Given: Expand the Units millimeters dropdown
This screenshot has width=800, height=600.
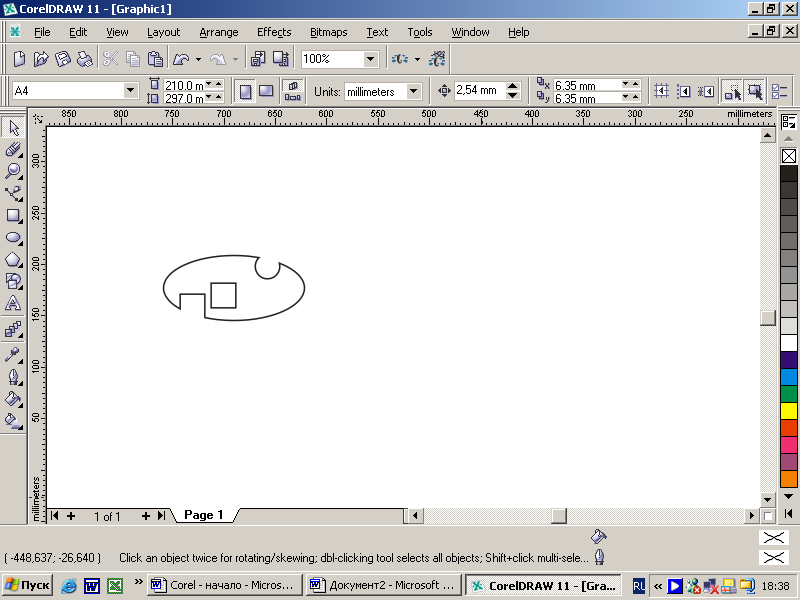Looking at the screenshot, I should [x=414, y=92].
